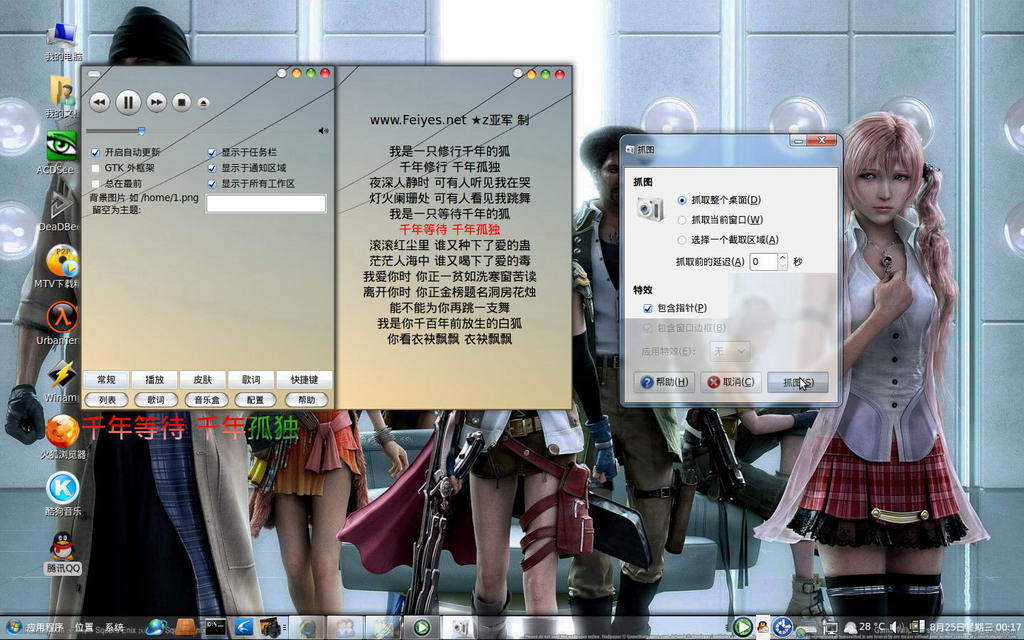Stop playback with the square stop button
Viewport: 1024px width, 640px height.
coord(182,102)
